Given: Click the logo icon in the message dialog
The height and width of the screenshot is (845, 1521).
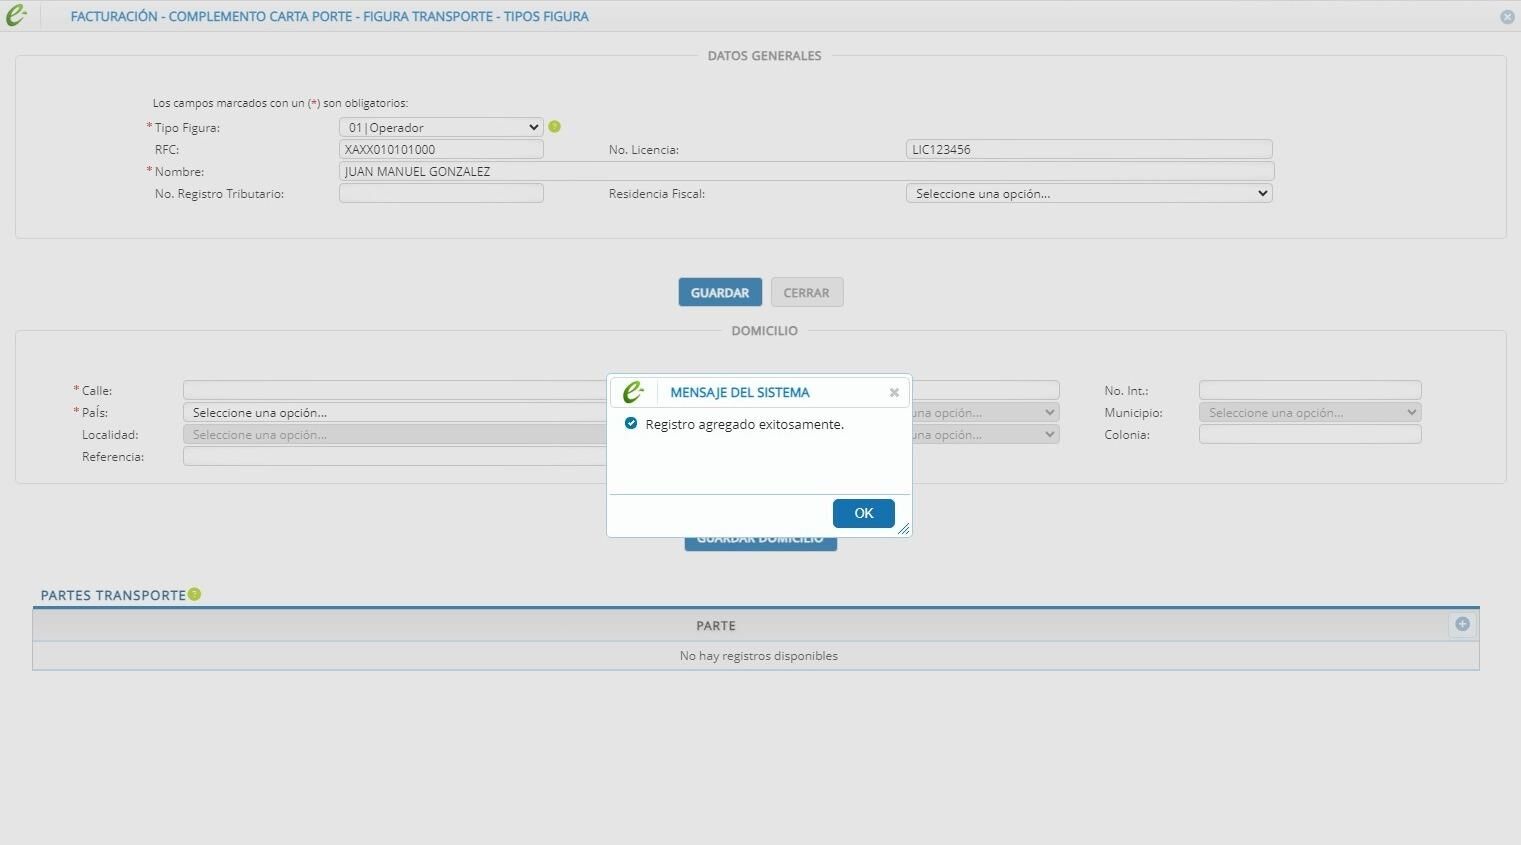Looking at the screenshot, I should pyautogui.click(x=633, y=392).
